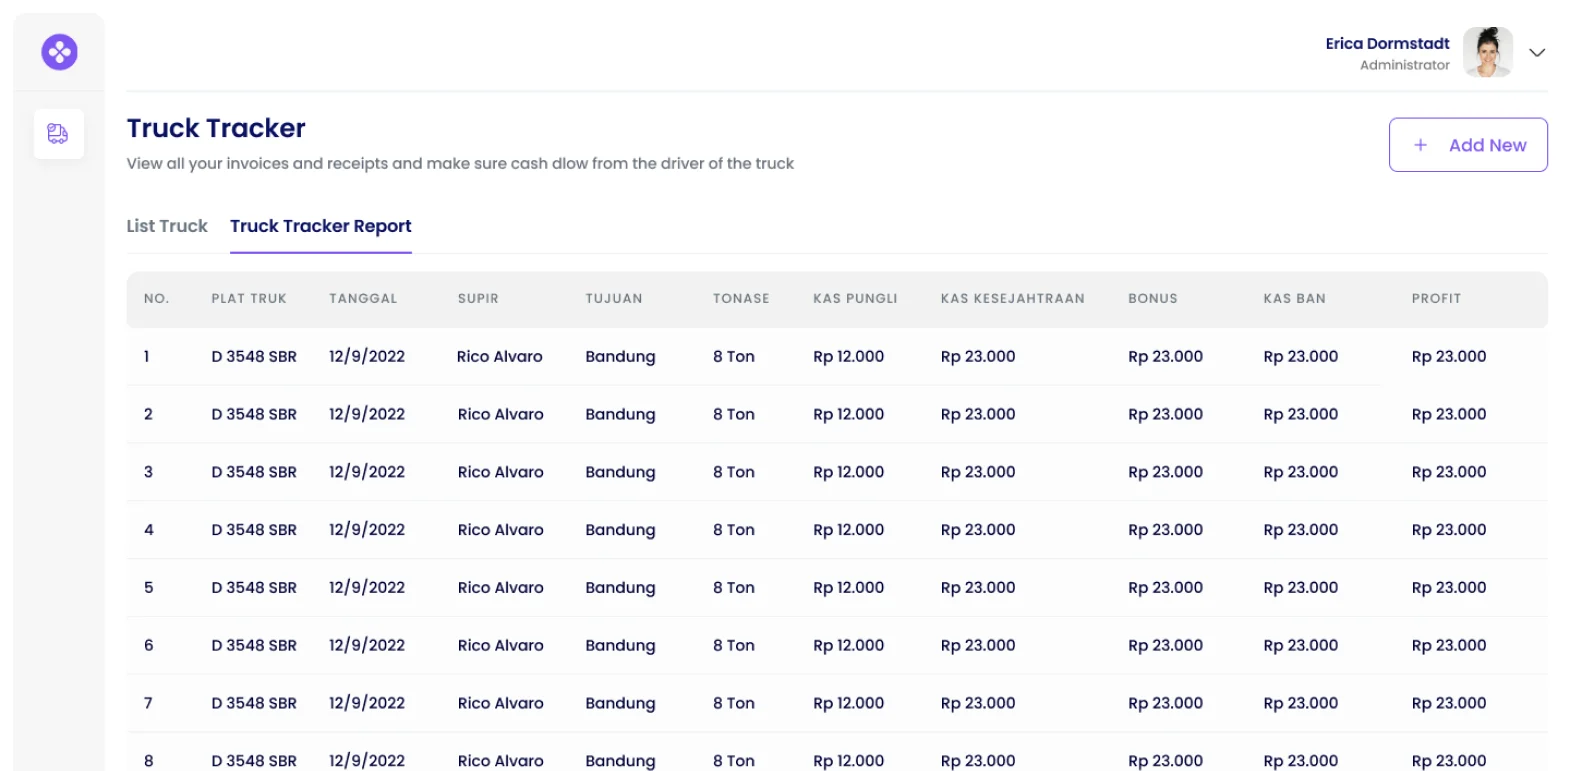Click the Erica Dormstadt user name
This screenshot has height=771, width=1570.
pos(1386,44)
